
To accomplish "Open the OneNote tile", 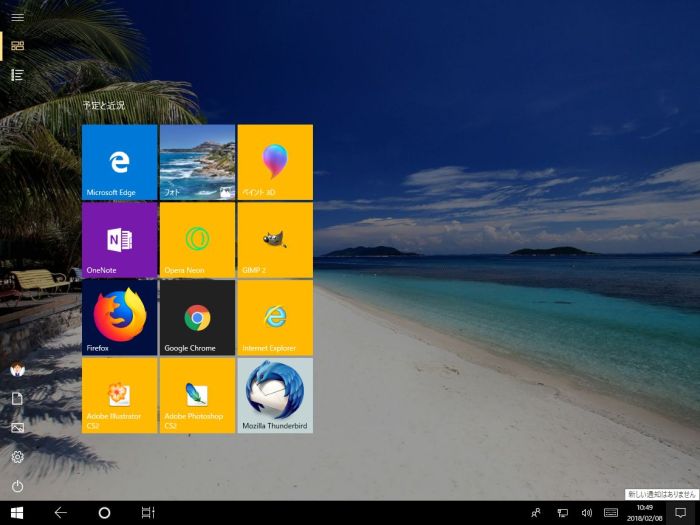I will point(119,240).
